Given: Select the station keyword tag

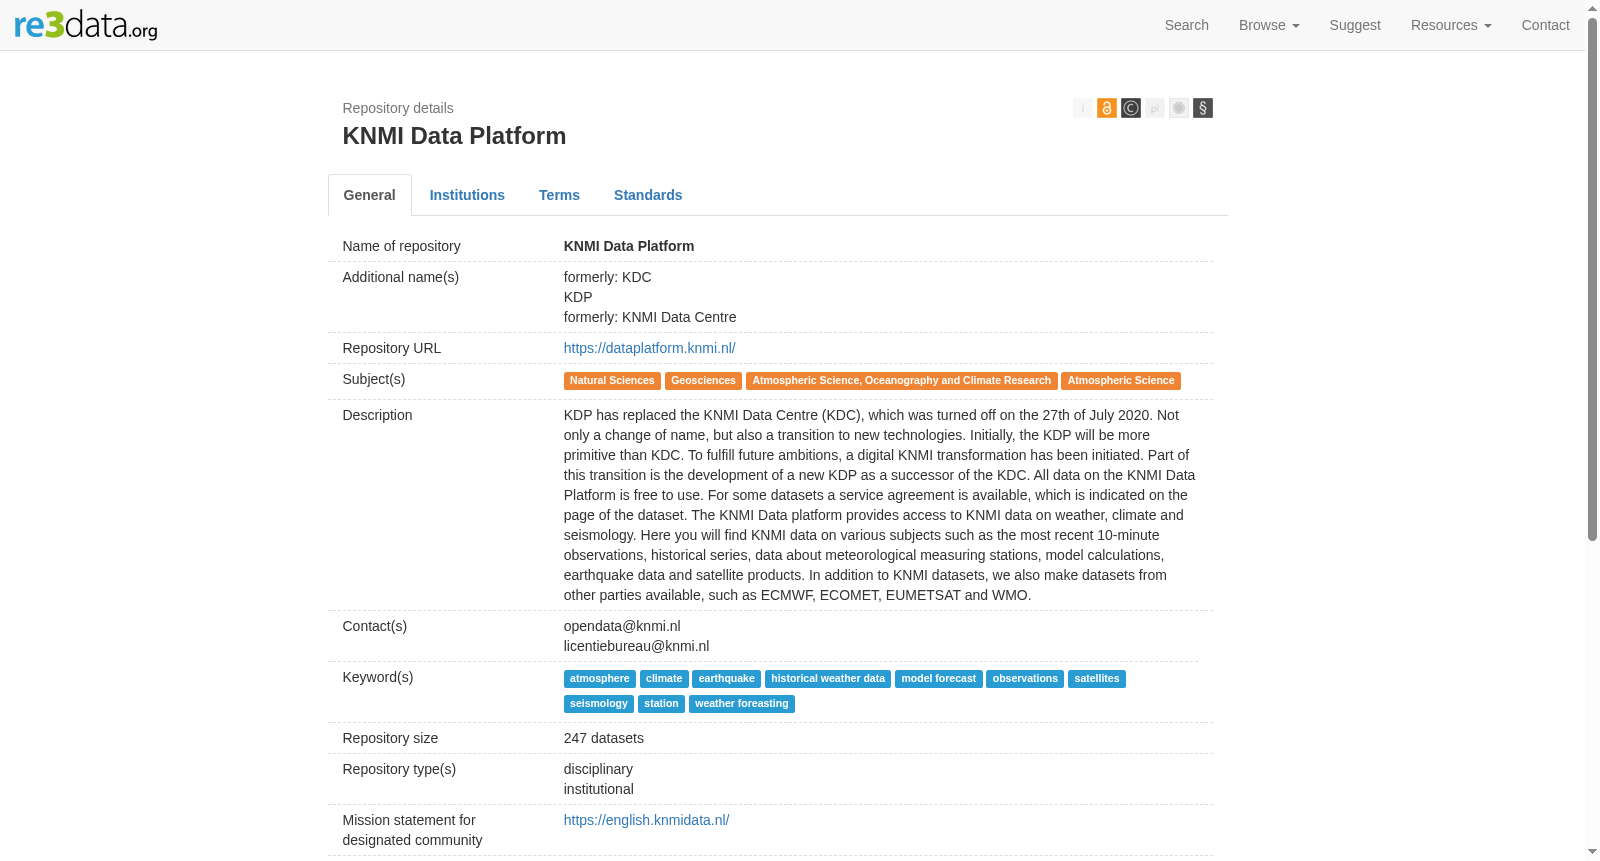Looking at the screenshot, I should tap(661, 704).
